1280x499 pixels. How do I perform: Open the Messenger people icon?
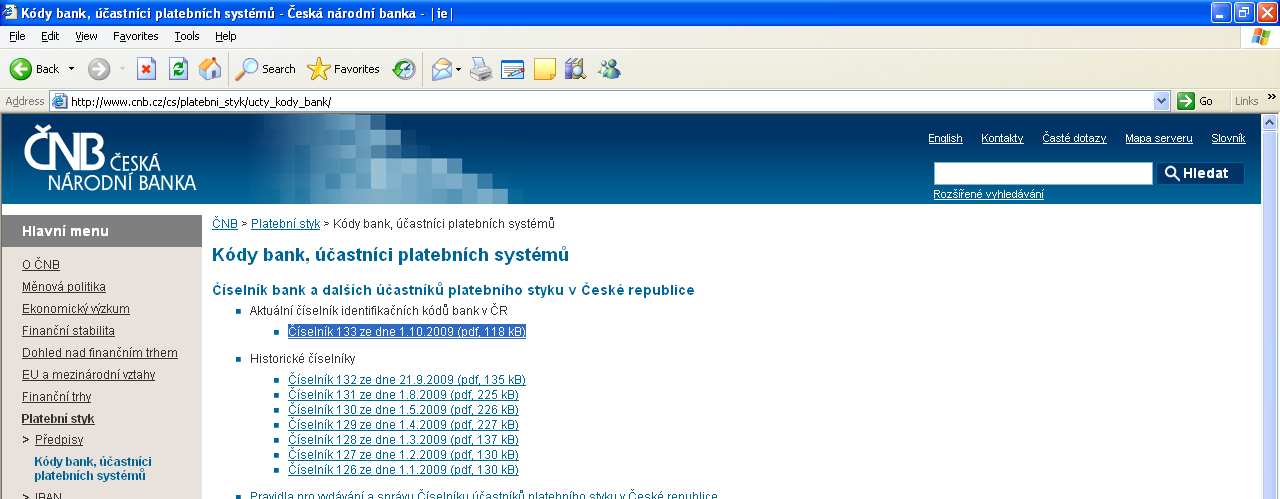click(609, 69)
